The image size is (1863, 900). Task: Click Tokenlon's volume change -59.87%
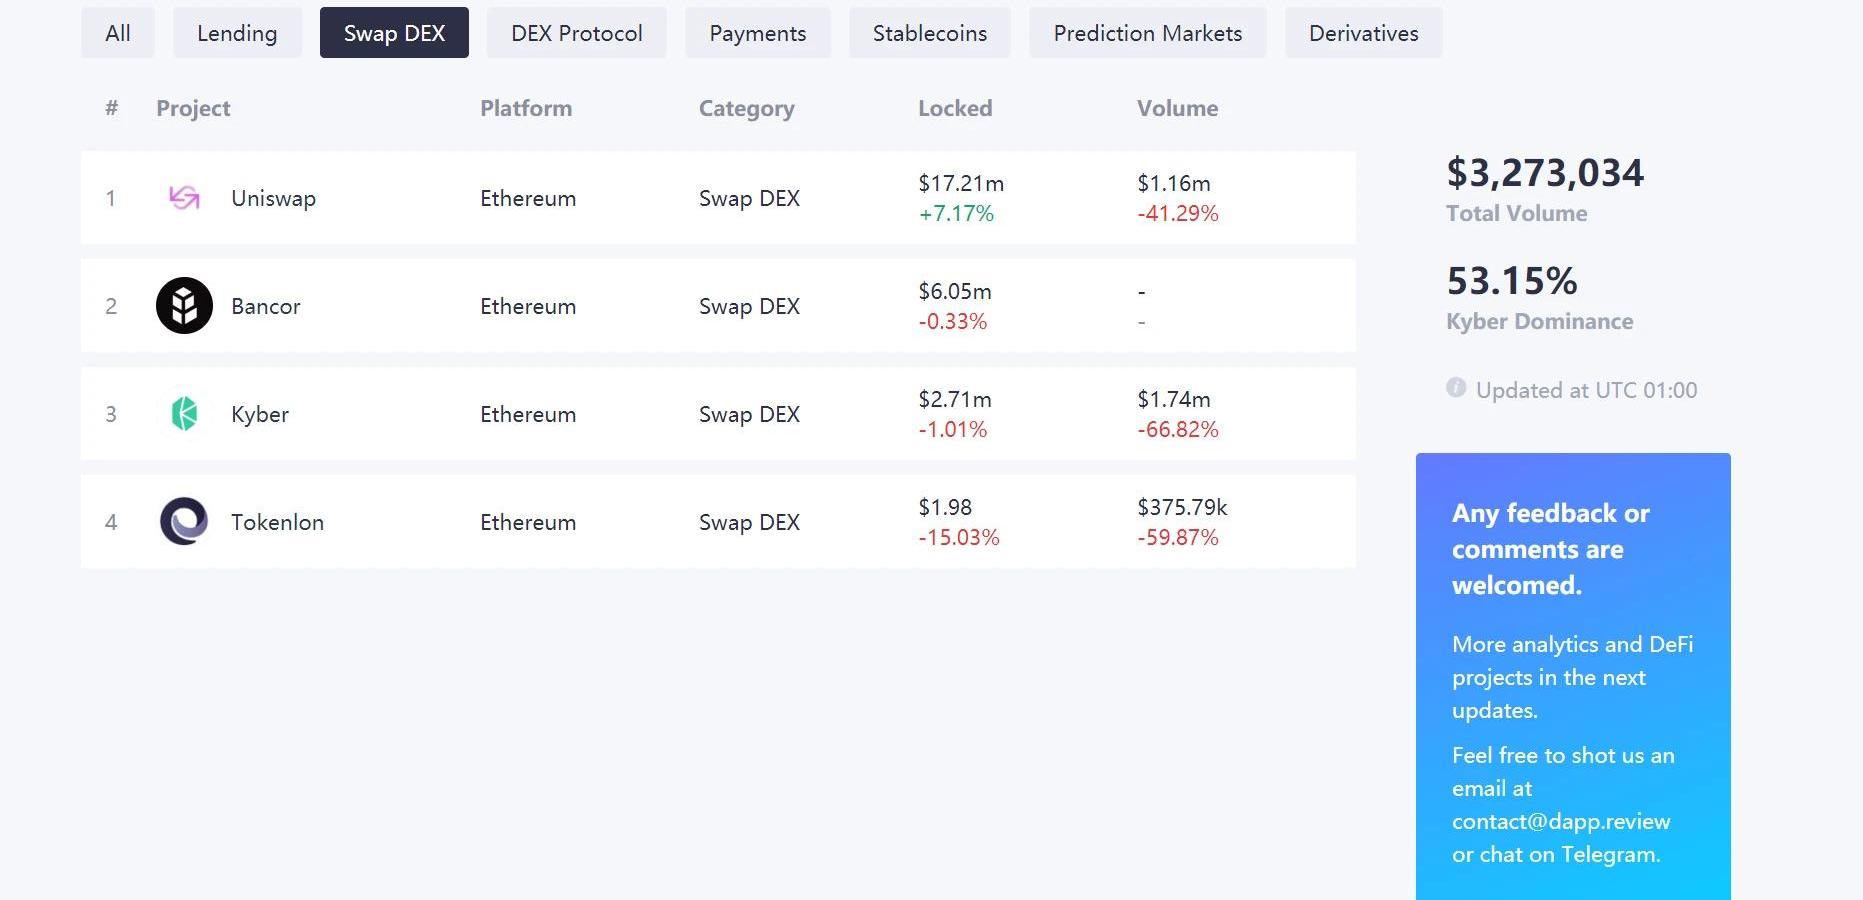[1178, 537]
